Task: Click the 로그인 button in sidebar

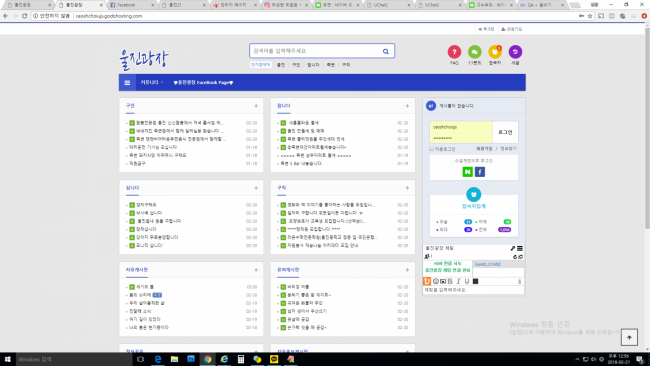Action: coord(505,132)
